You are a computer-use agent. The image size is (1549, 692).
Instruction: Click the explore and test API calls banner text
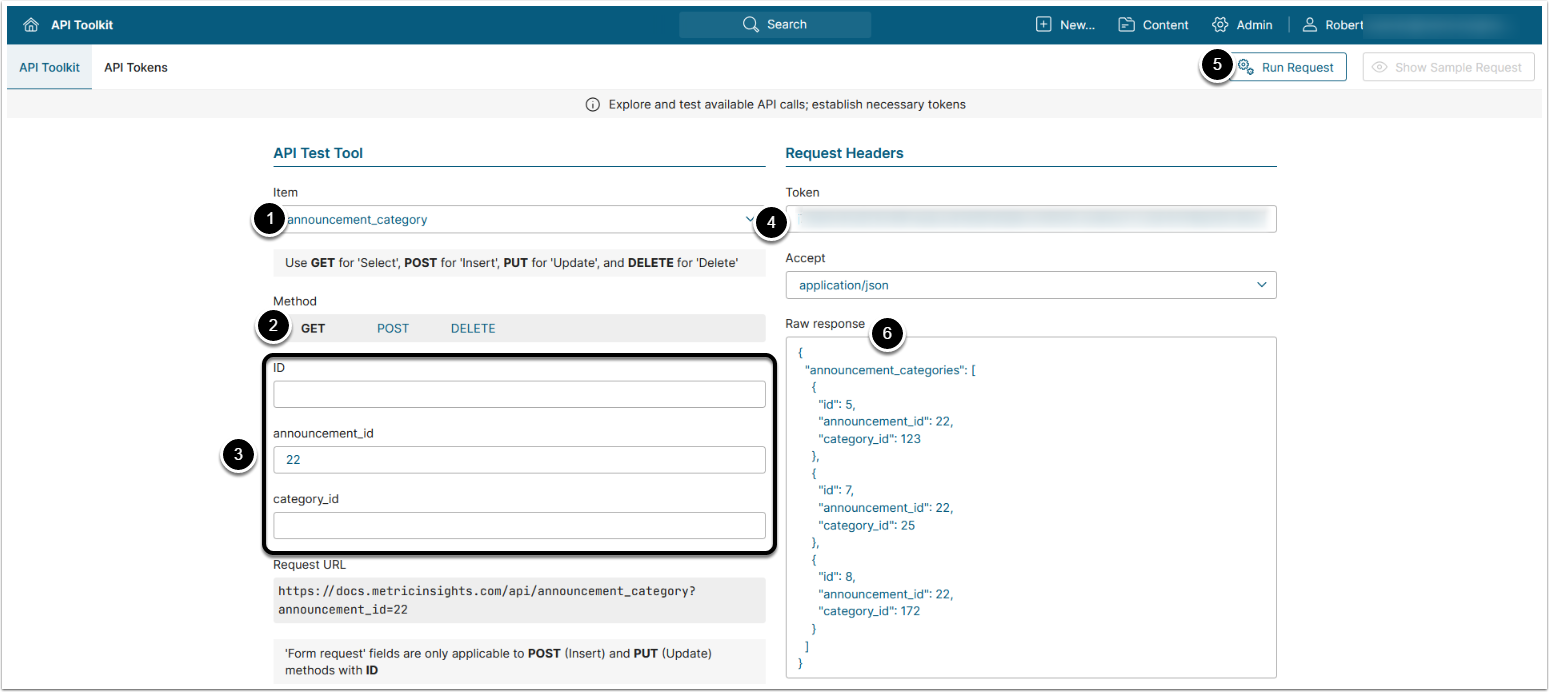(787, 104)
